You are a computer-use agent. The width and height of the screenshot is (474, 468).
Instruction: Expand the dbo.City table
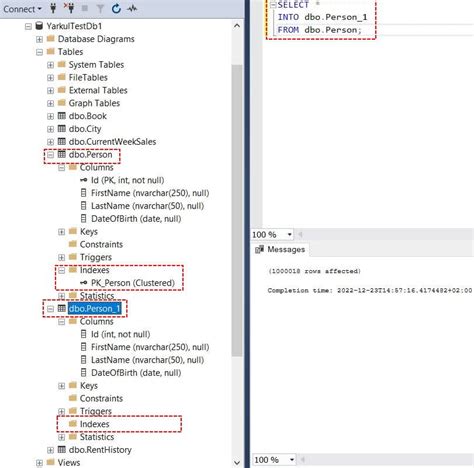[x=50, y=129]
